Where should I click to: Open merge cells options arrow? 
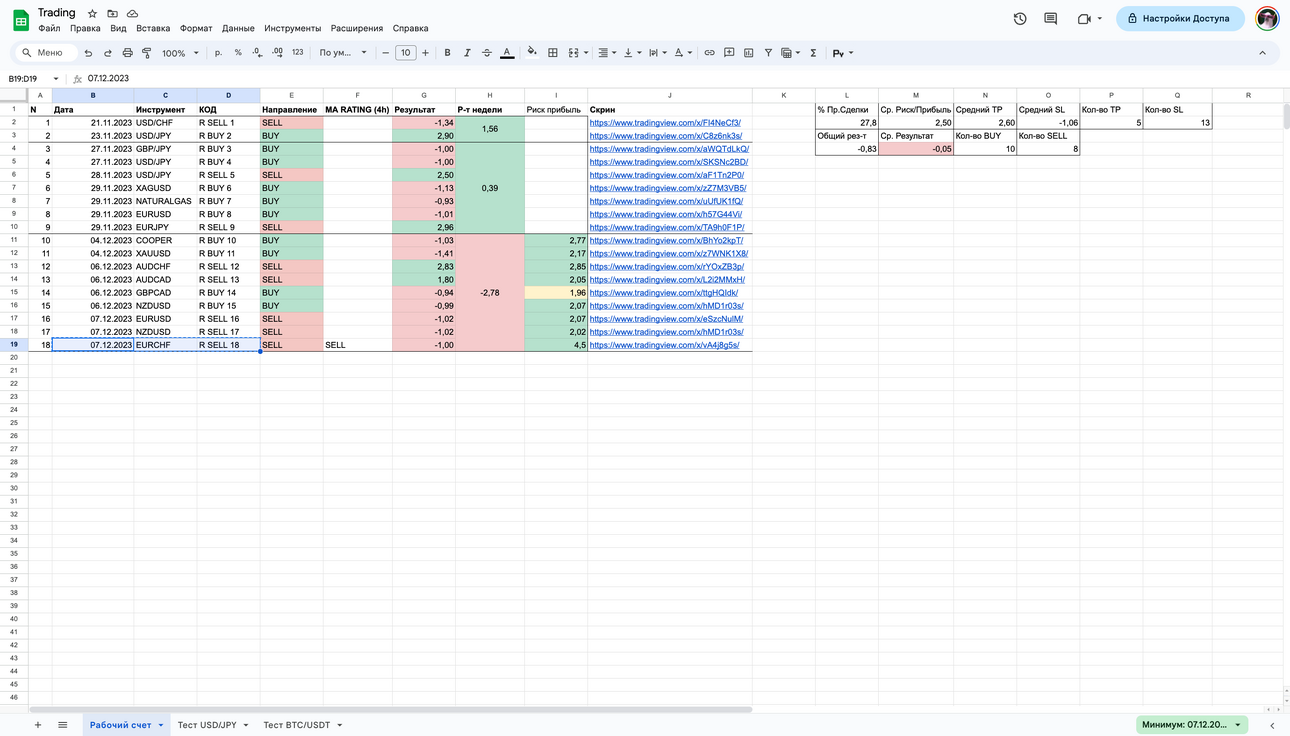coord(586,53)
